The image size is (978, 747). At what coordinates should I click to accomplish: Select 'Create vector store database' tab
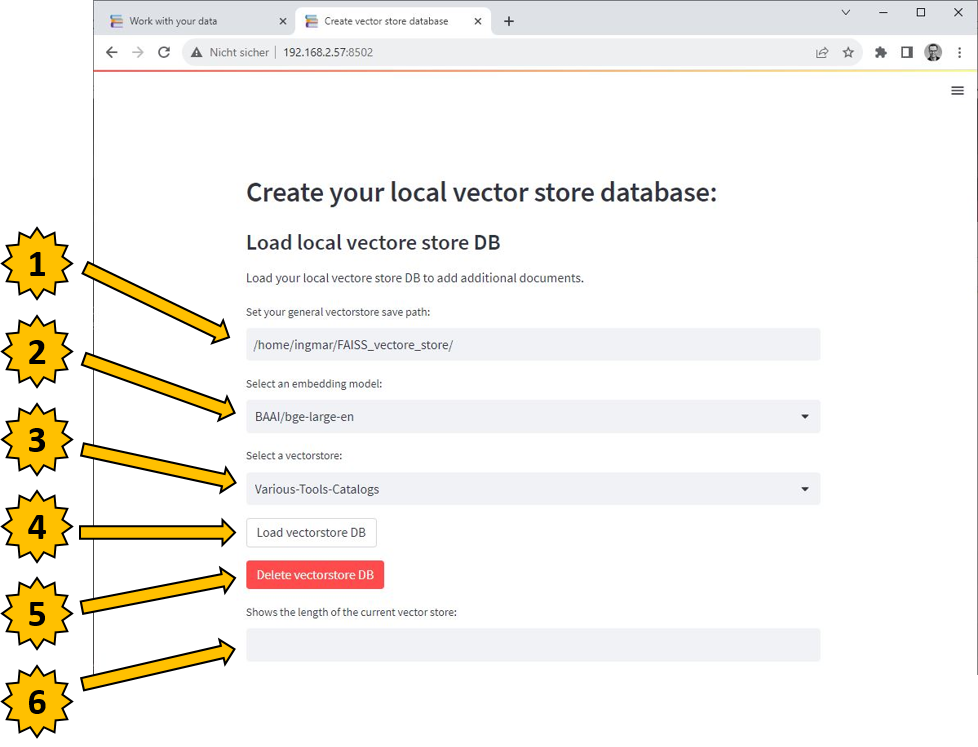[x=393, y=21]
